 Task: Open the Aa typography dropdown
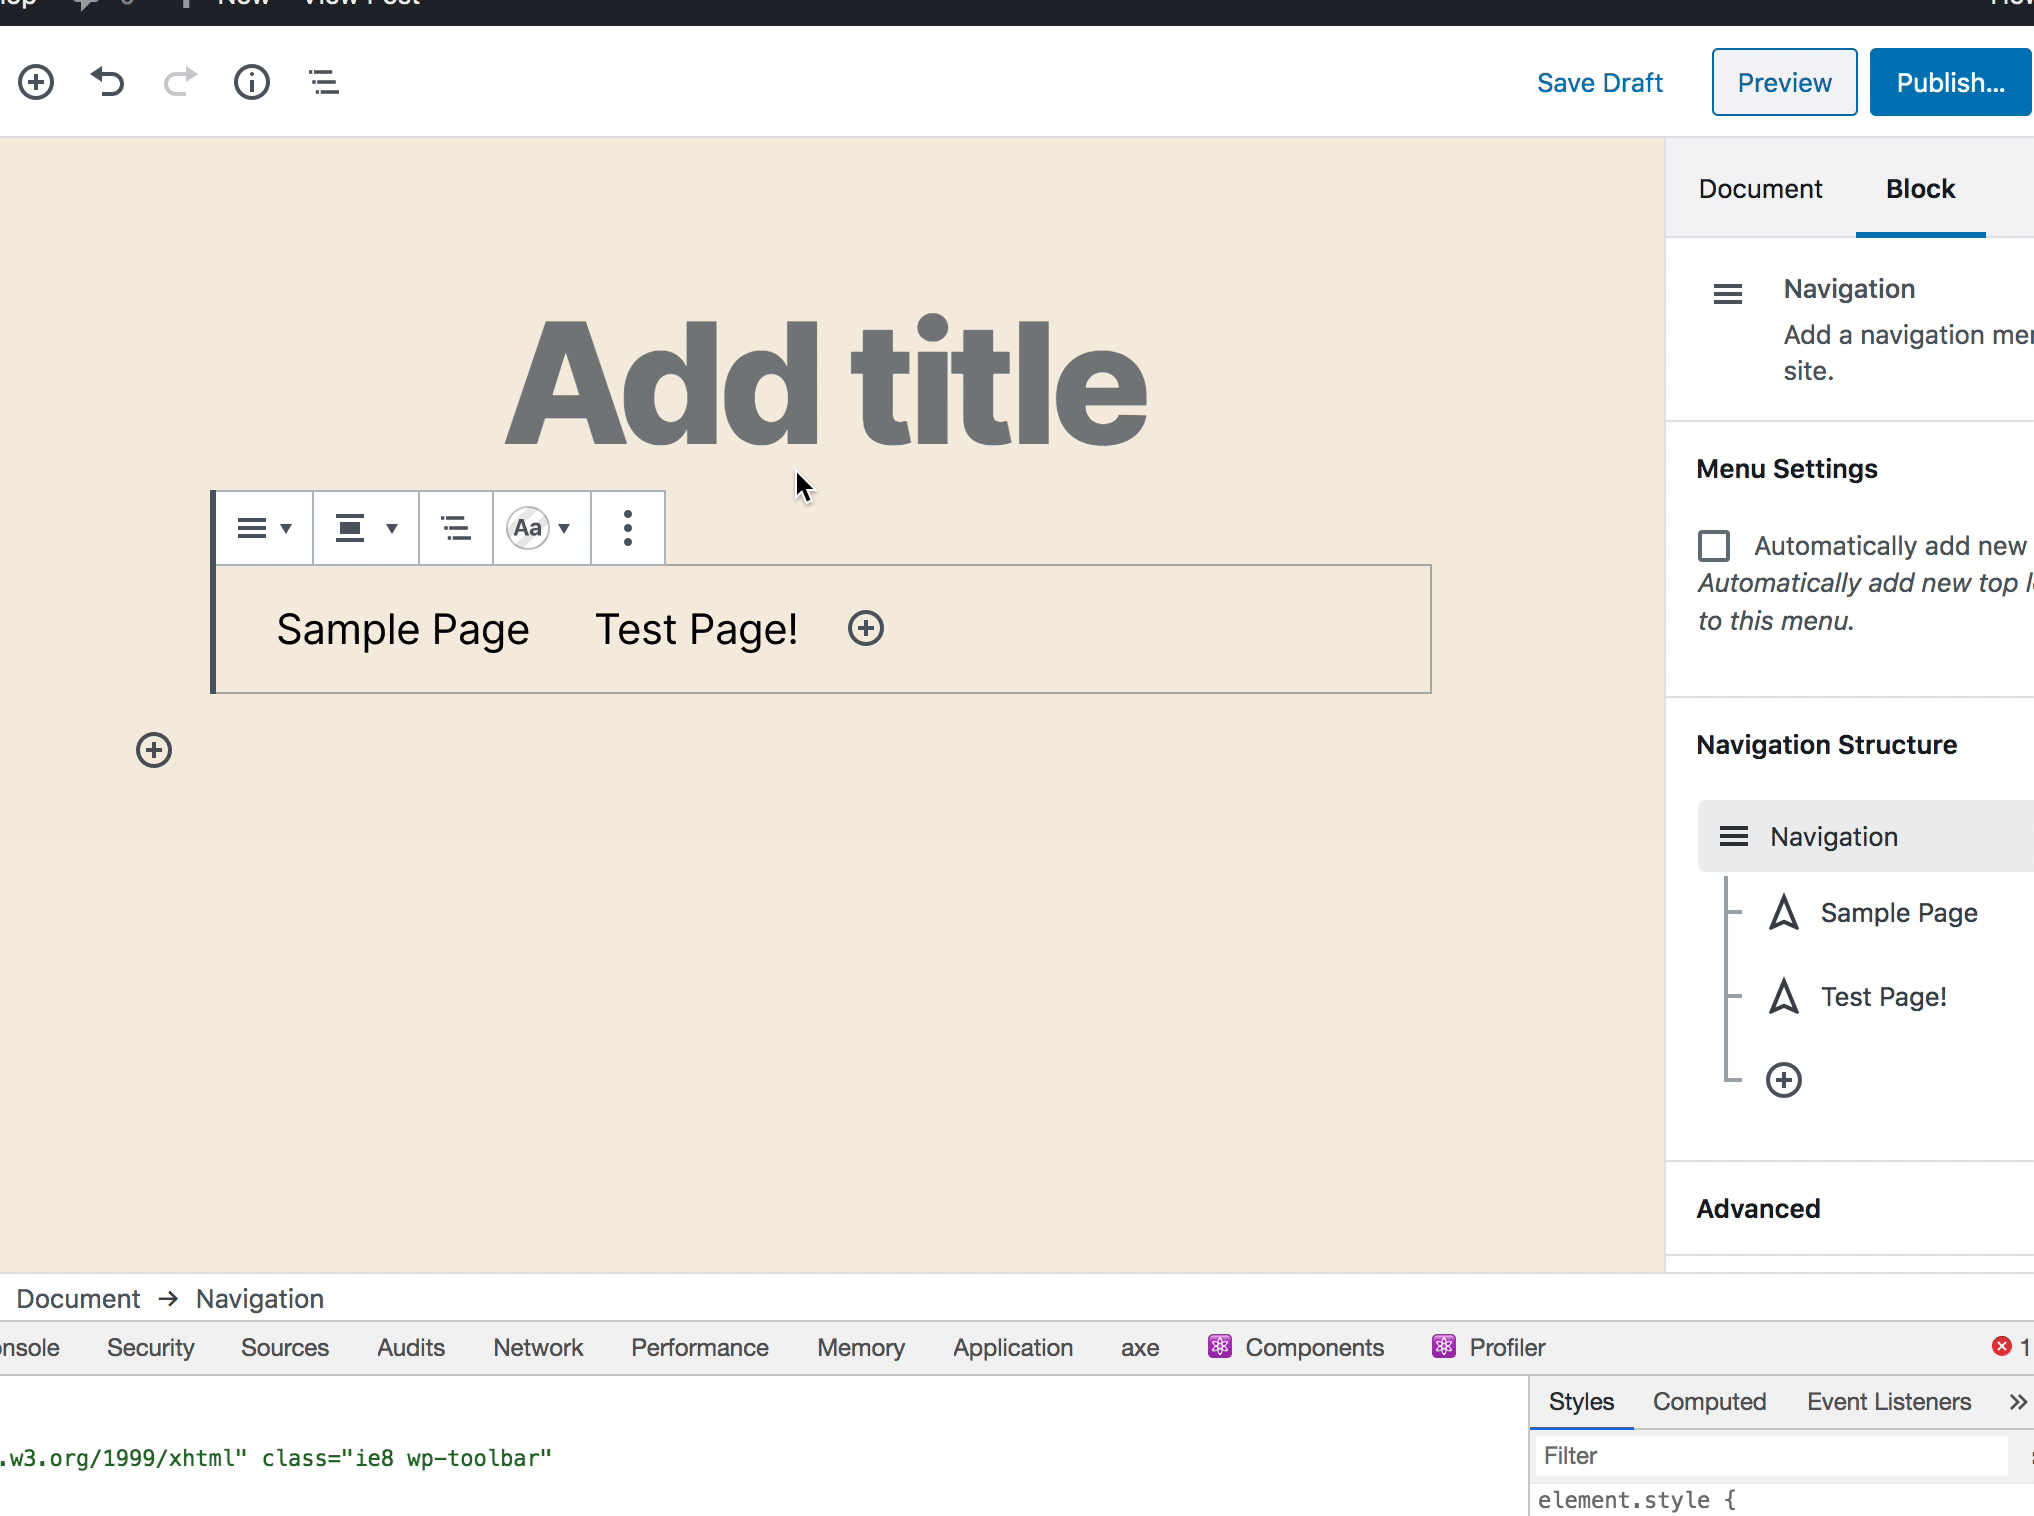[541, 527]
